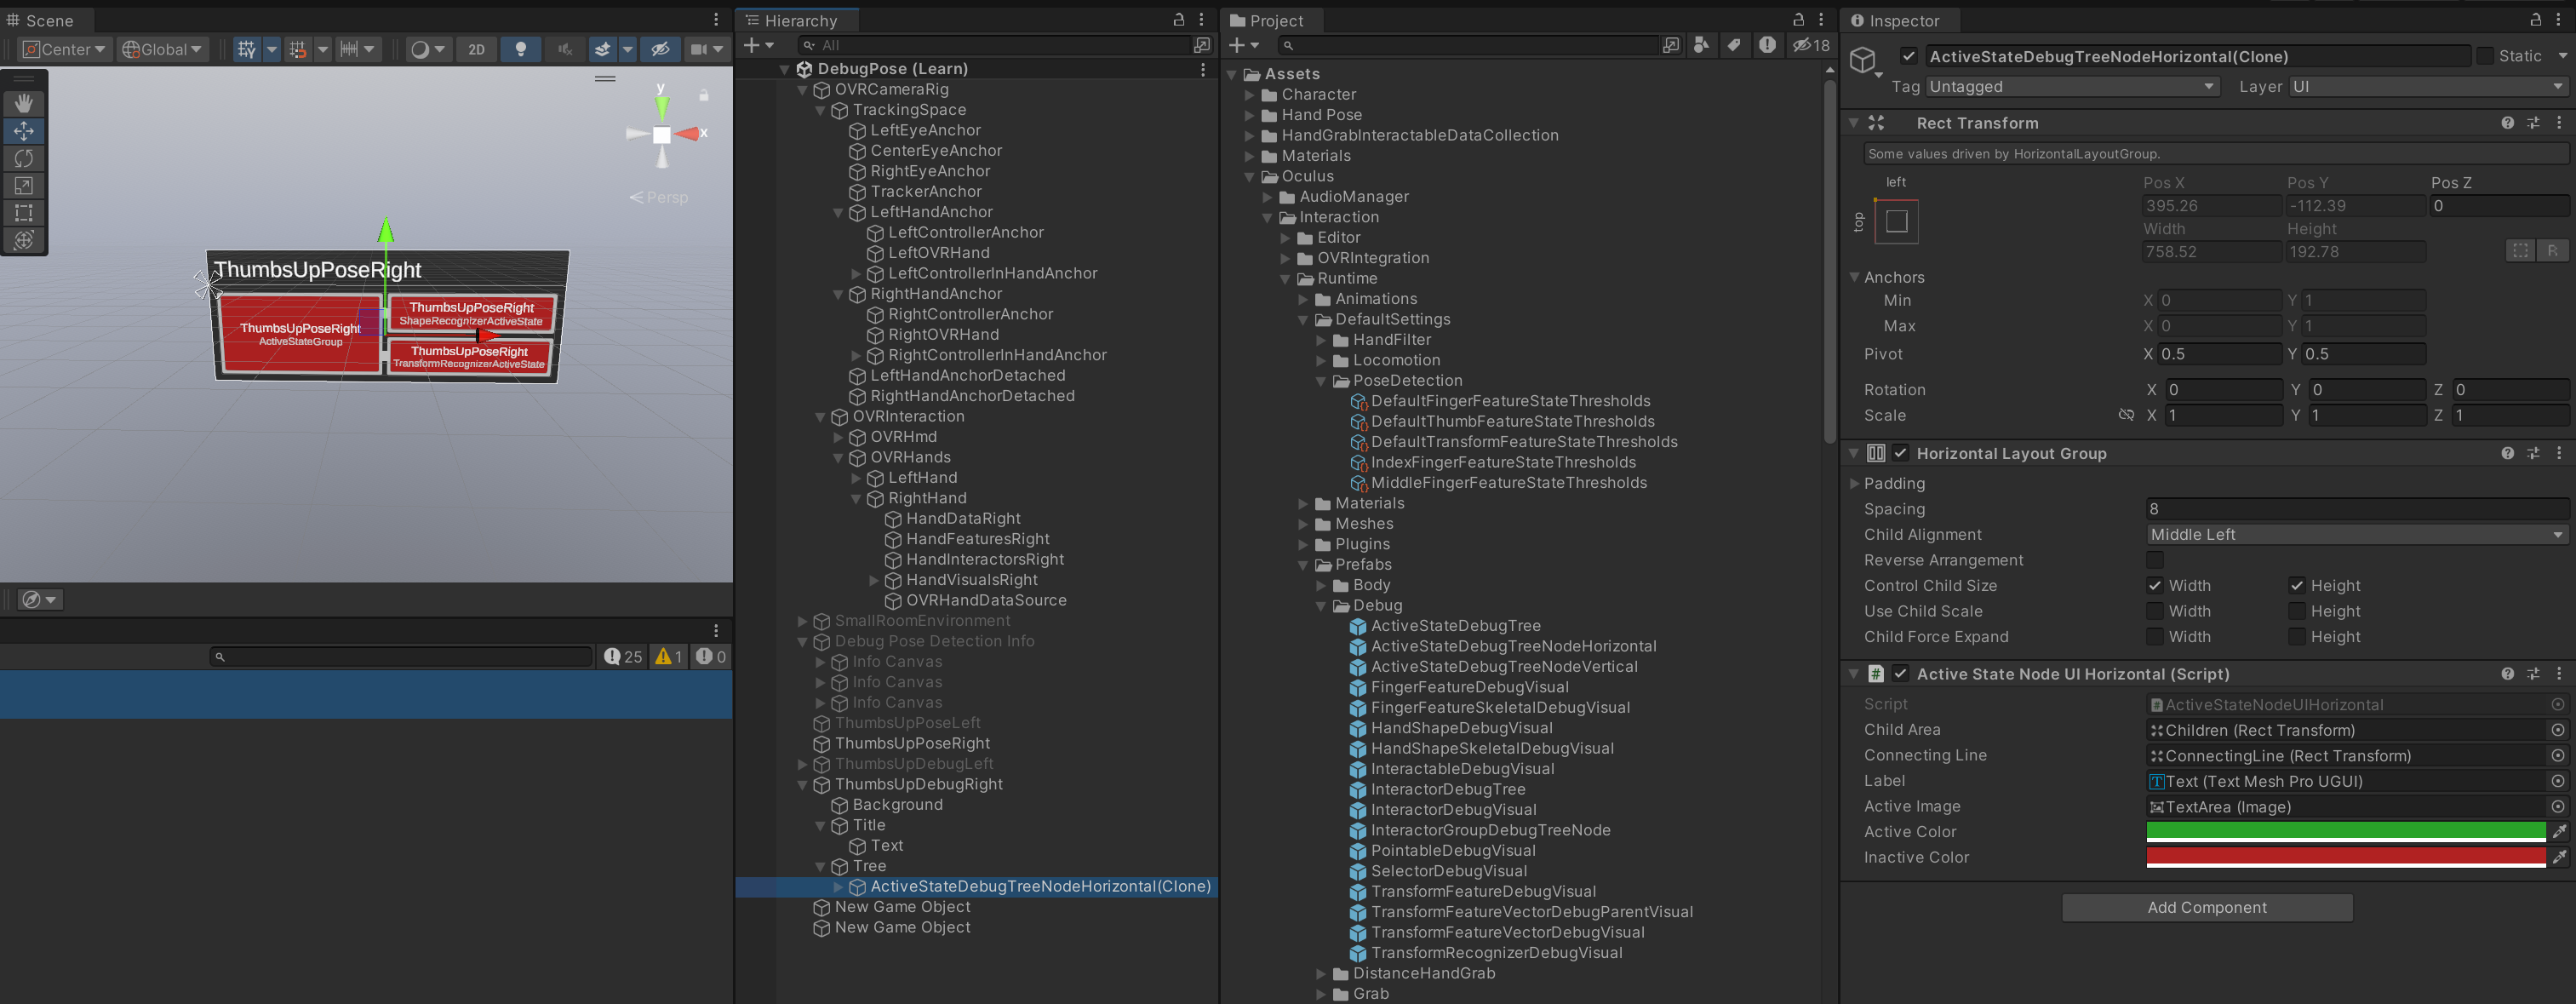
Task: Open eyedropper for Active Color
Action: 2559,832
